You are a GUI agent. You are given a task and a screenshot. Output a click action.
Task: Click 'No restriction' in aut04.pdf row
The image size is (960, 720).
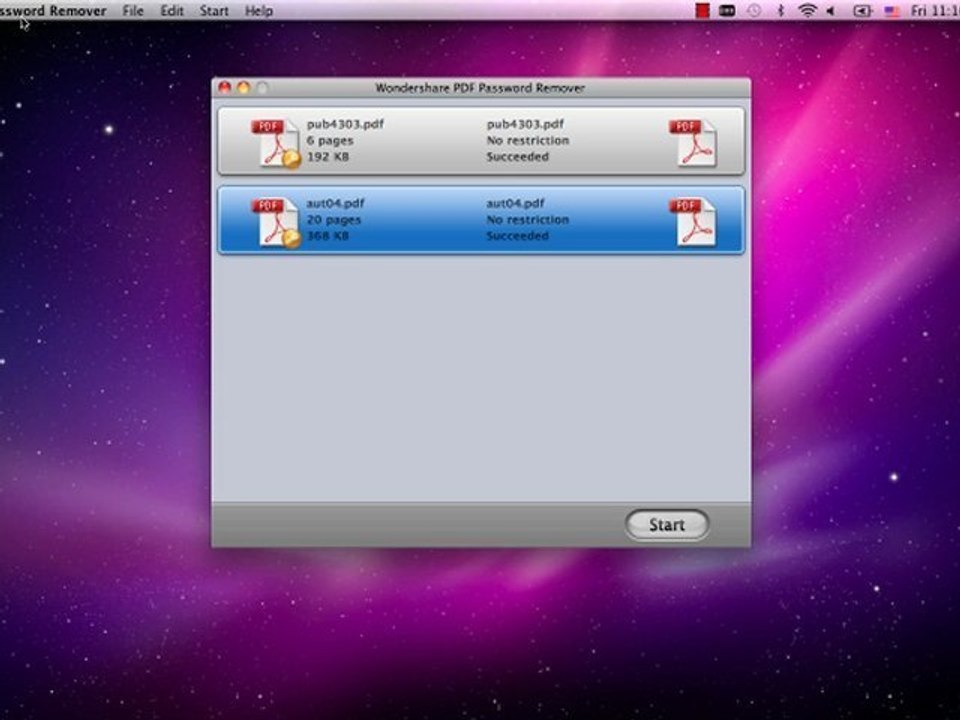(x=528, y=220)
